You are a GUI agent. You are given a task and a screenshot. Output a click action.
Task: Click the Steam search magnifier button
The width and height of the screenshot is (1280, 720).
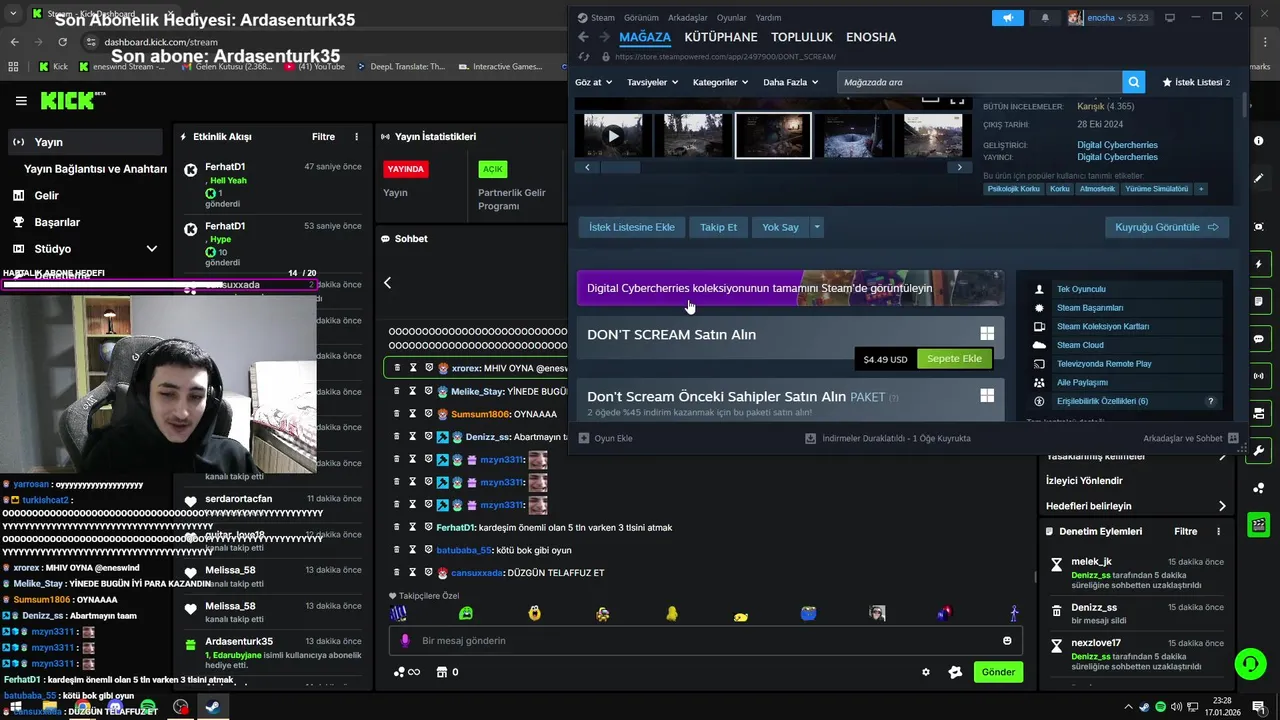pyautogui.click(x=1133, y=82)
